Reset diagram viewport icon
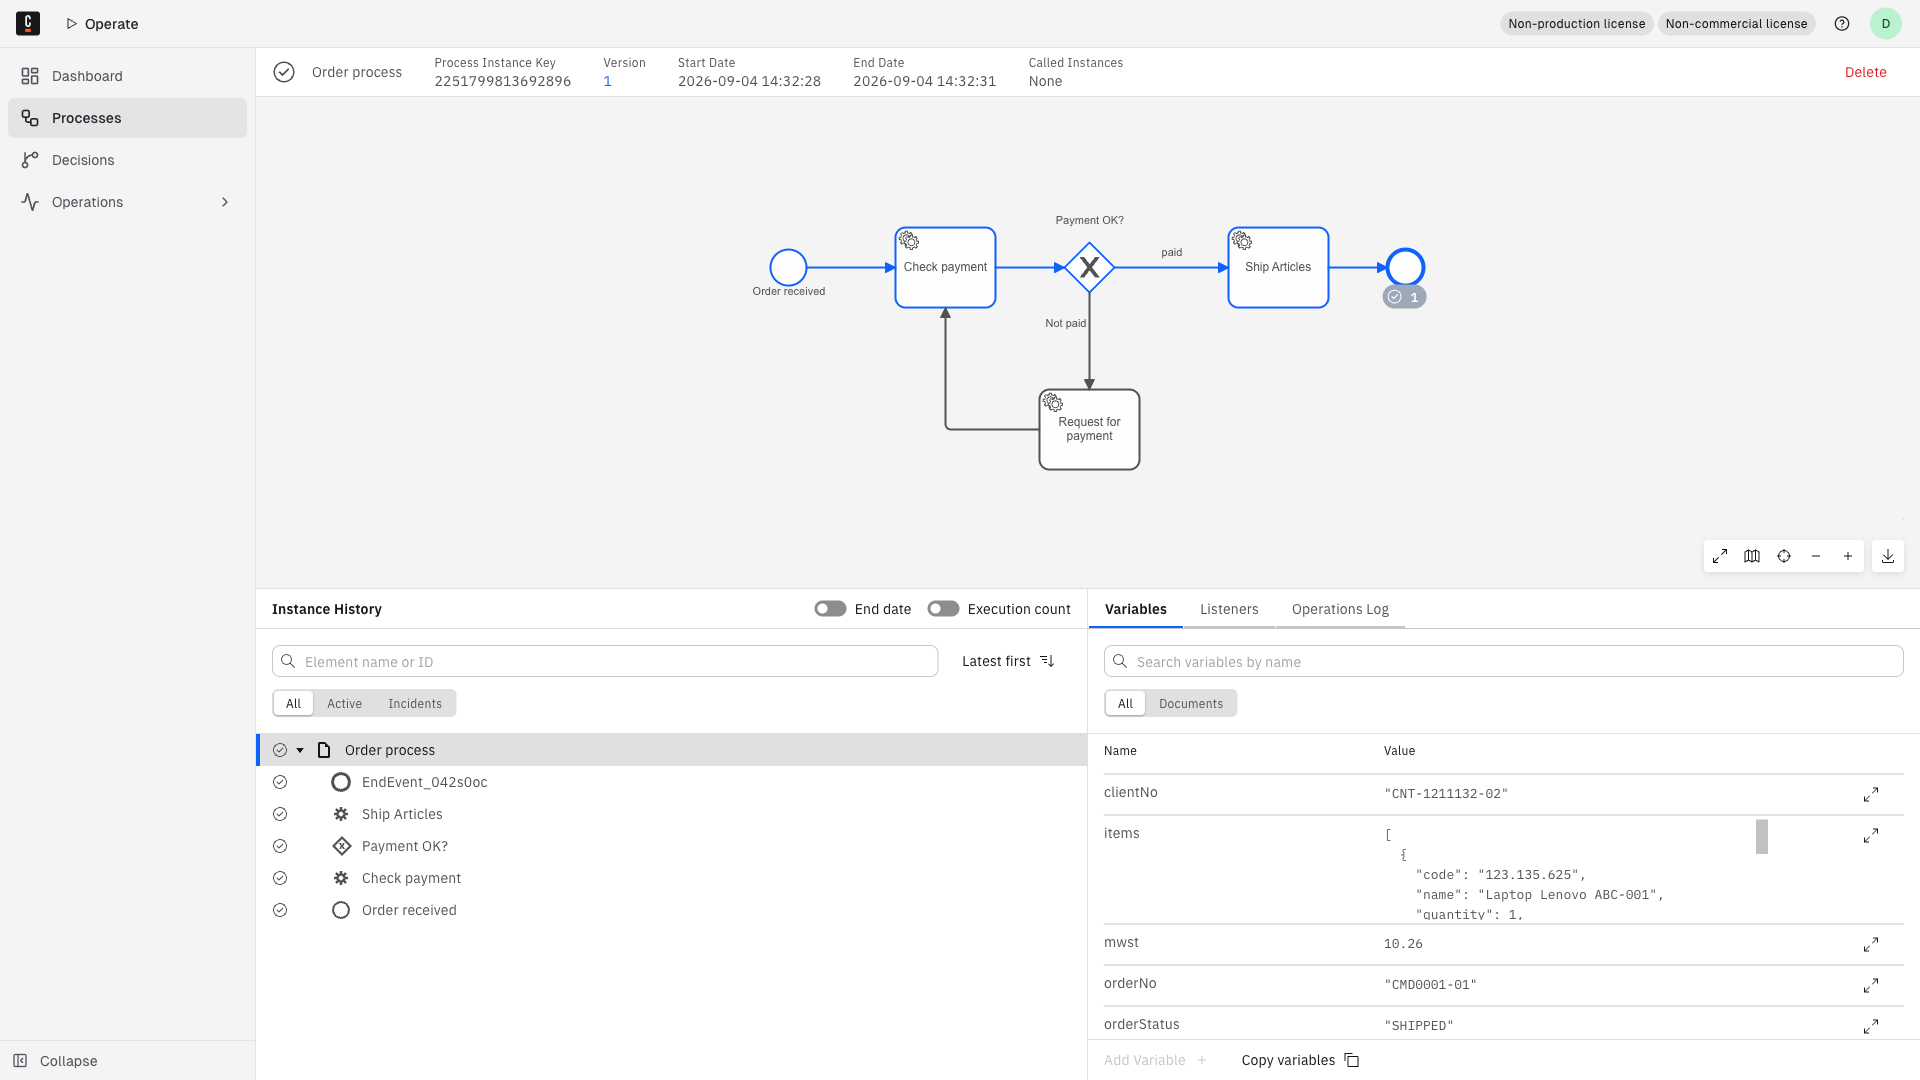1920x1080 pixels. (1784, 556)
